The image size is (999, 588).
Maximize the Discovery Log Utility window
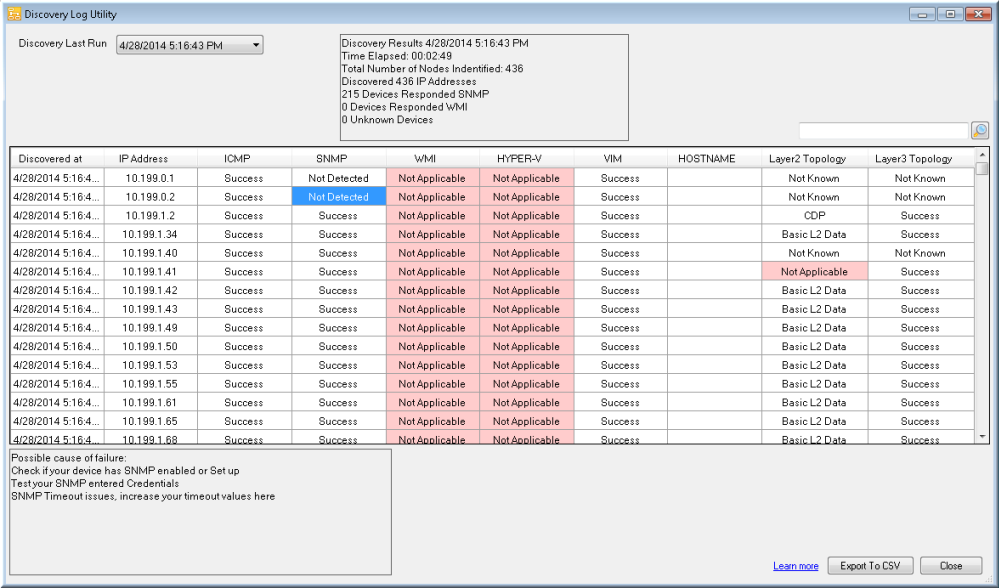(950, 14)
